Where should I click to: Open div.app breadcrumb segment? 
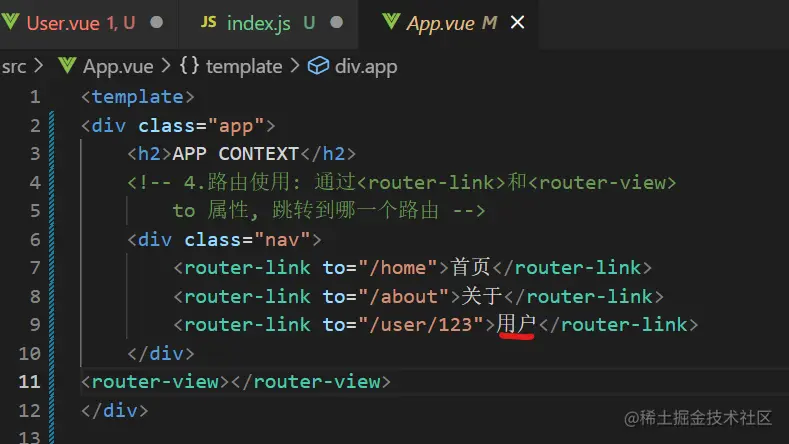point(366,66)
